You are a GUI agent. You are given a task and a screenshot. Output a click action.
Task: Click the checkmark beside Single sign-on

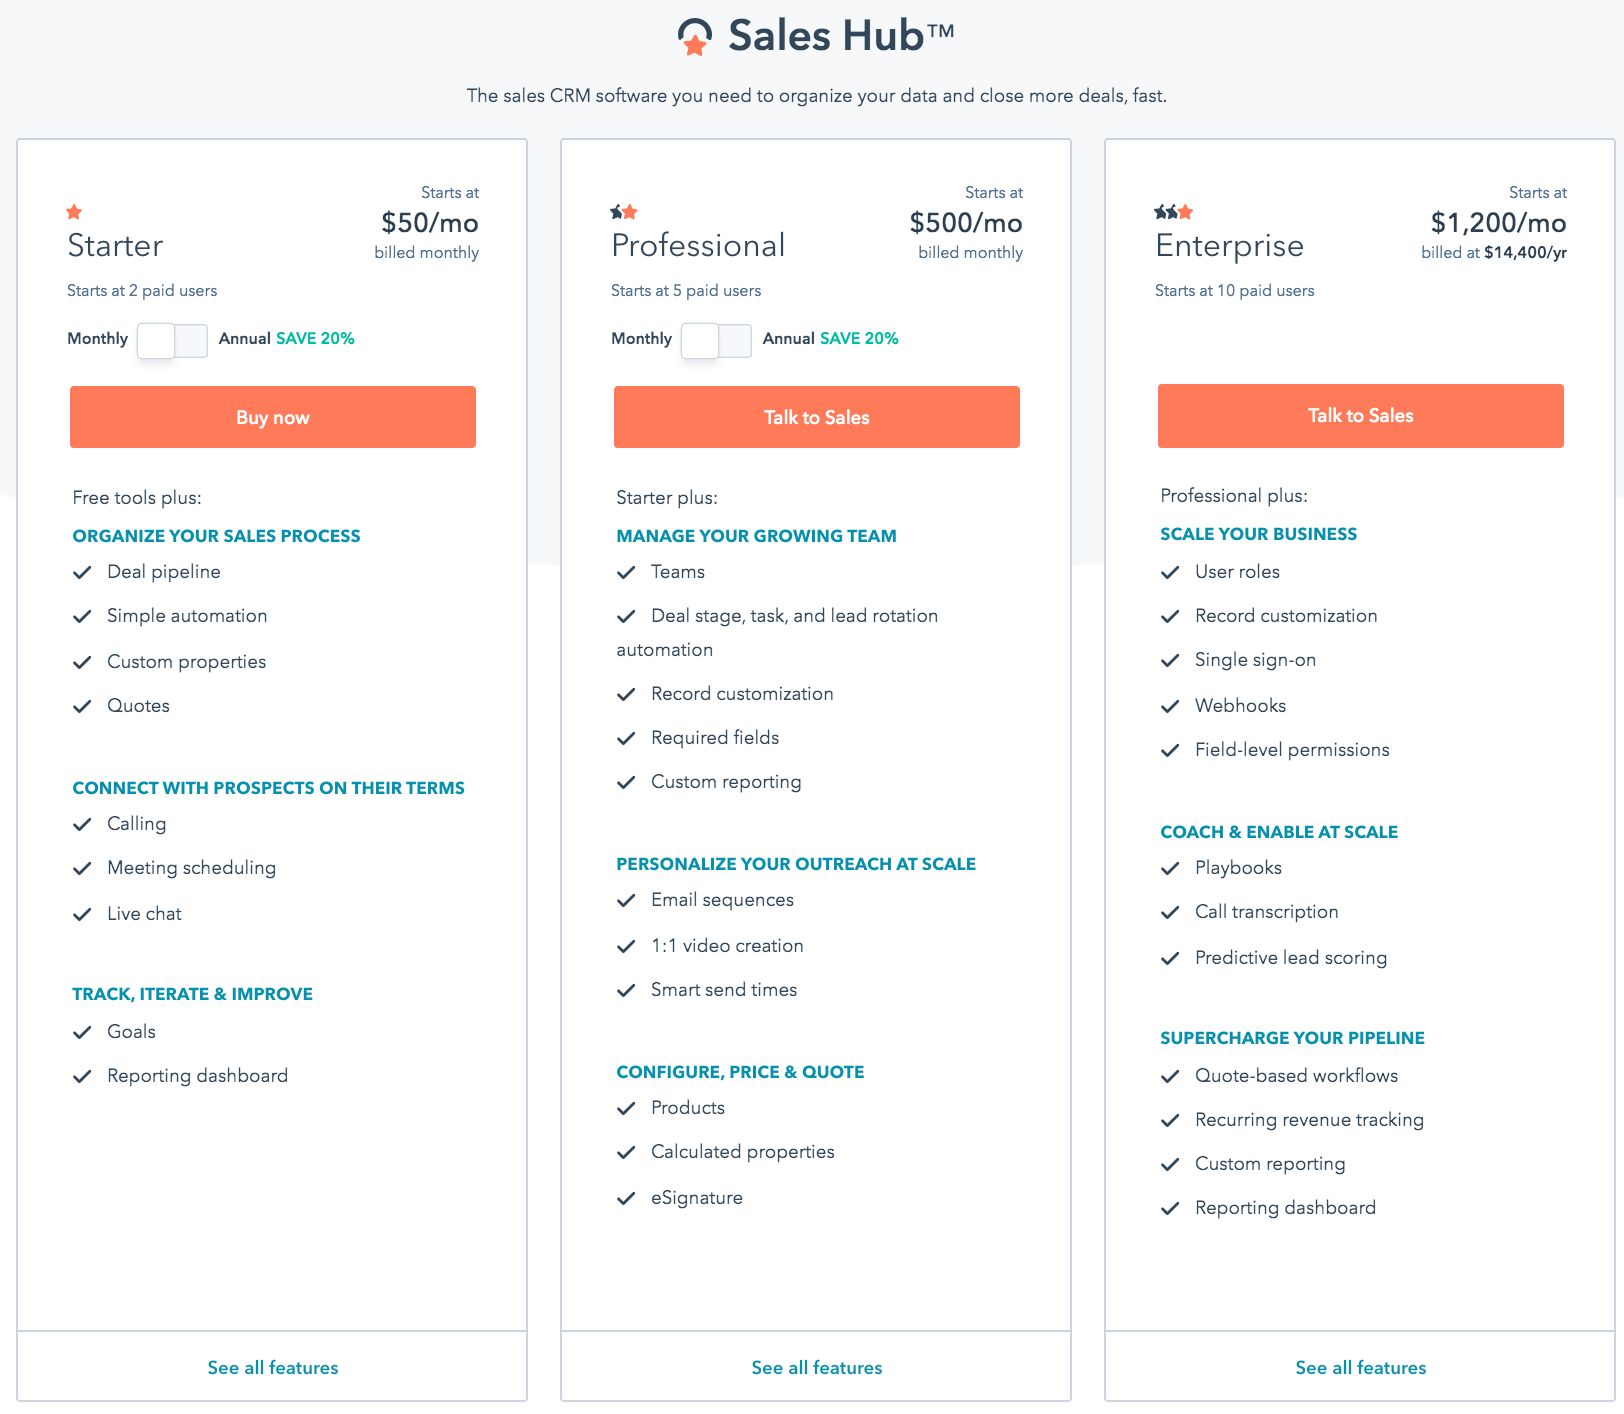1170,661
